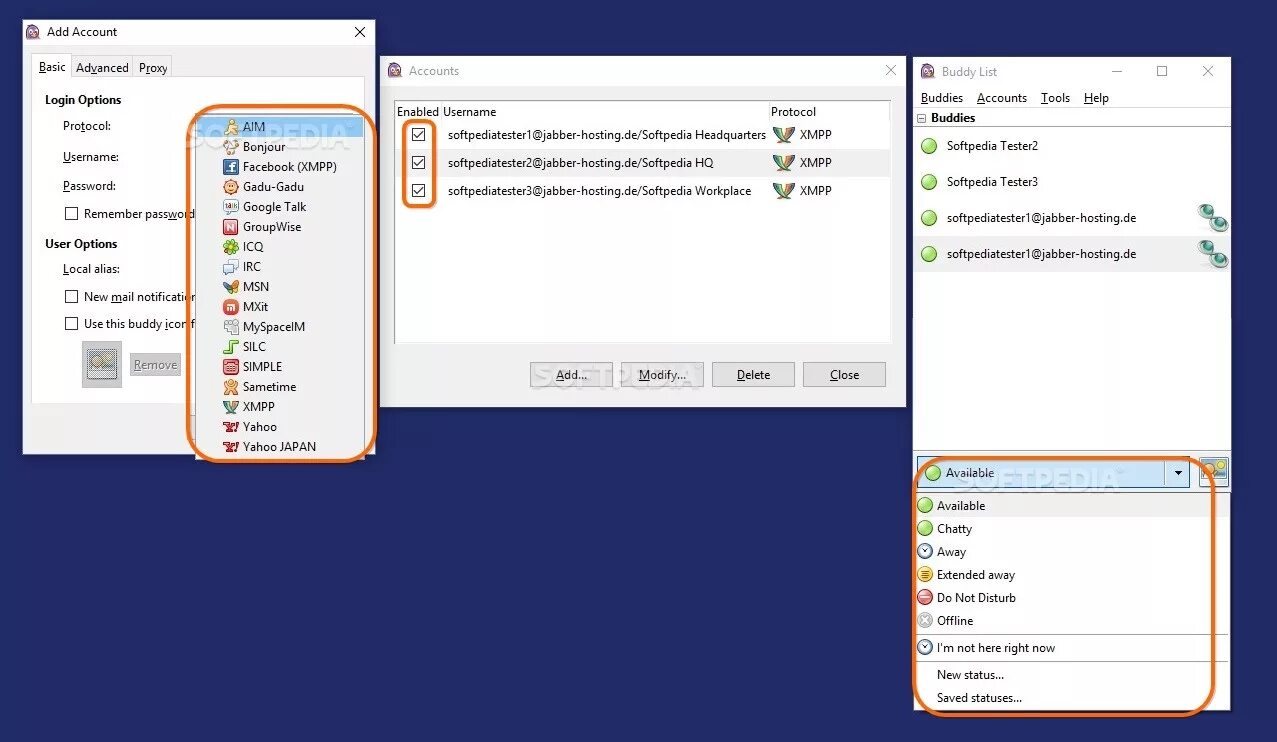
Task: Choose MSN protocol
Action: pos(279,287)
